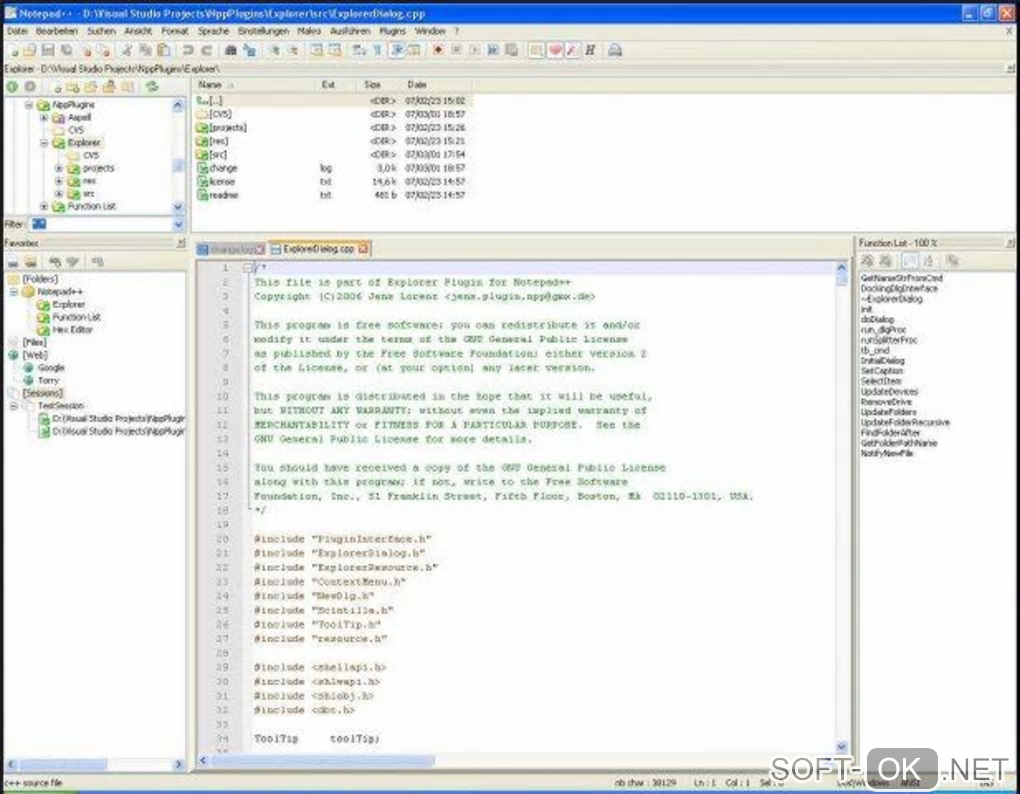1020x794 pixels.
Task: Click the editor horizontal scrollbar thumb
Action: [x=322, y=760]
